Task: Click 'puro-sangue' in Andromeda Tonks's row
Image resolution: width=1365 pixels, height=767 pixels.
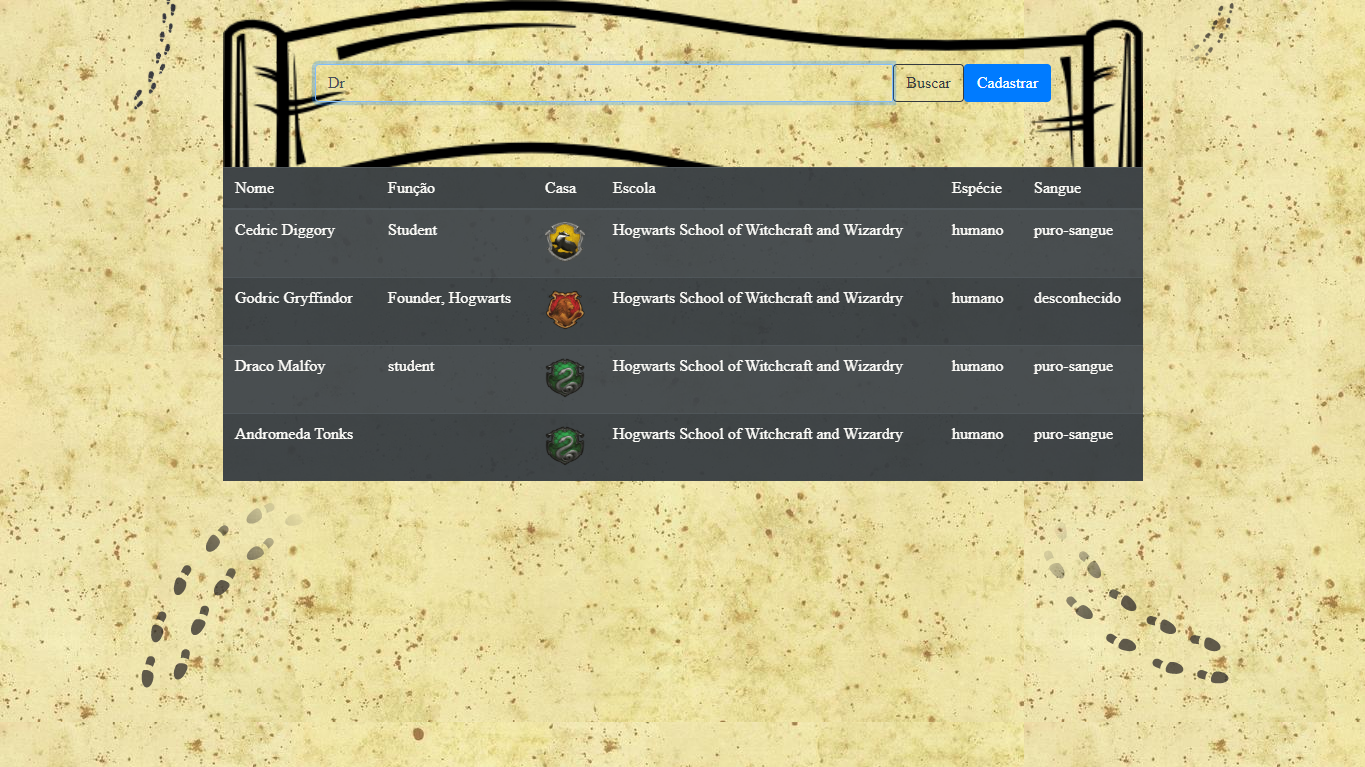Action: coord(1073,435)
